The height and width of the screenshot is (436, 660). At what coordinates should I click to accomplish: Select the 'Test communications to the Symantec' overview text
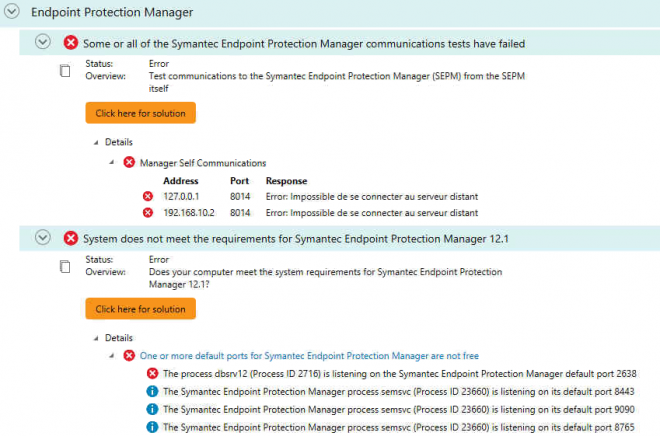[x=337, y=82]
